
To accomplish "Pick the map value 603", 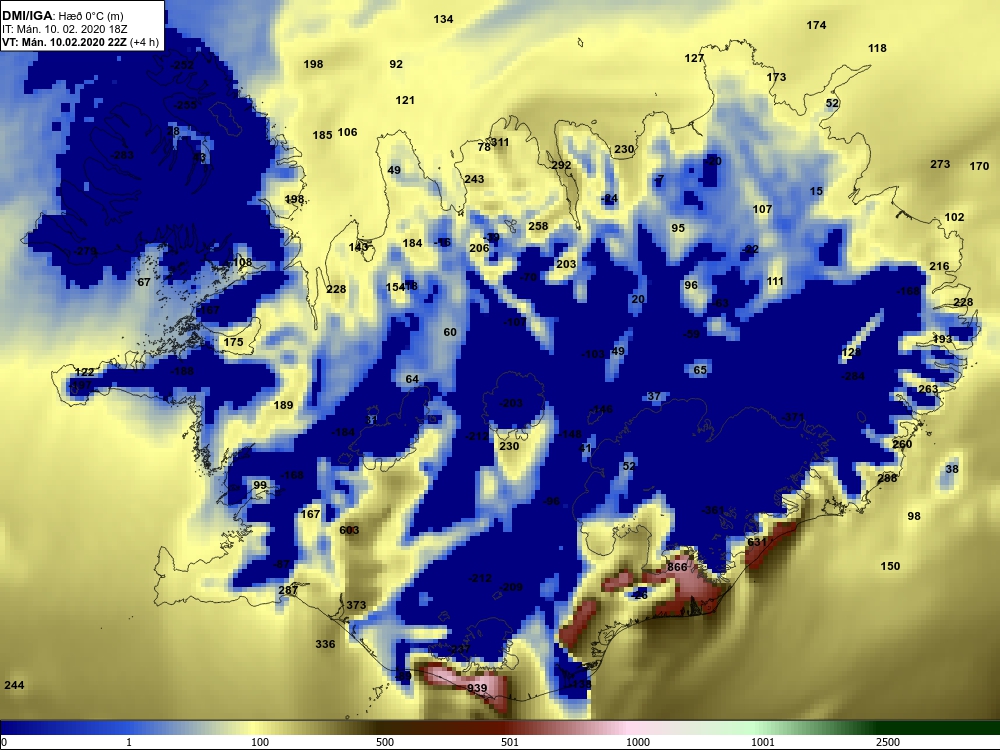I will [x=349, y=530].
